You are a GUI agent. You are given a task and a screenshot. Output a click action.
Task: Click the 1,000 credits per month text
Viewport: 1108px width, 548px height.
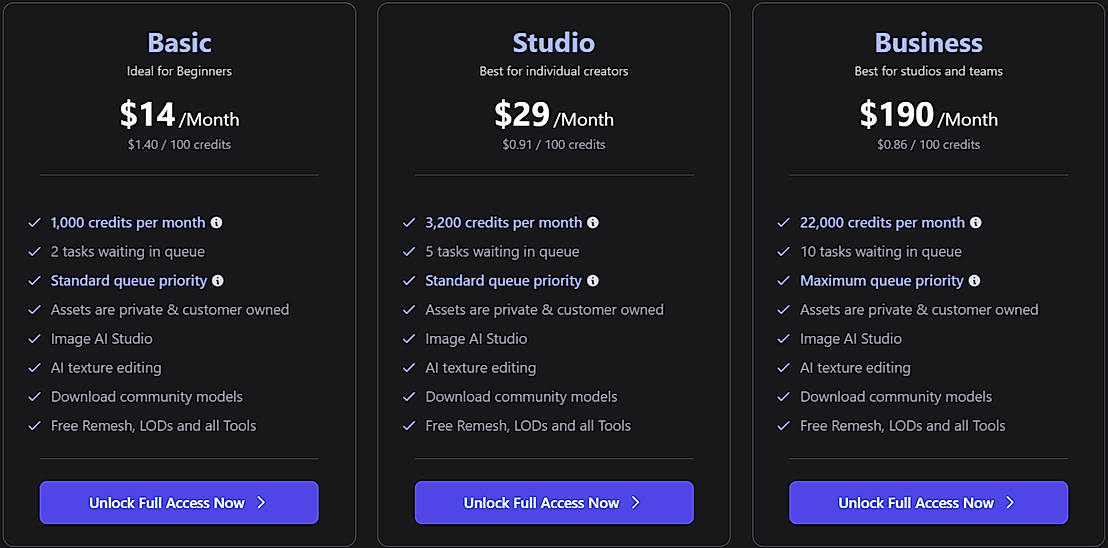pos(128,223)
